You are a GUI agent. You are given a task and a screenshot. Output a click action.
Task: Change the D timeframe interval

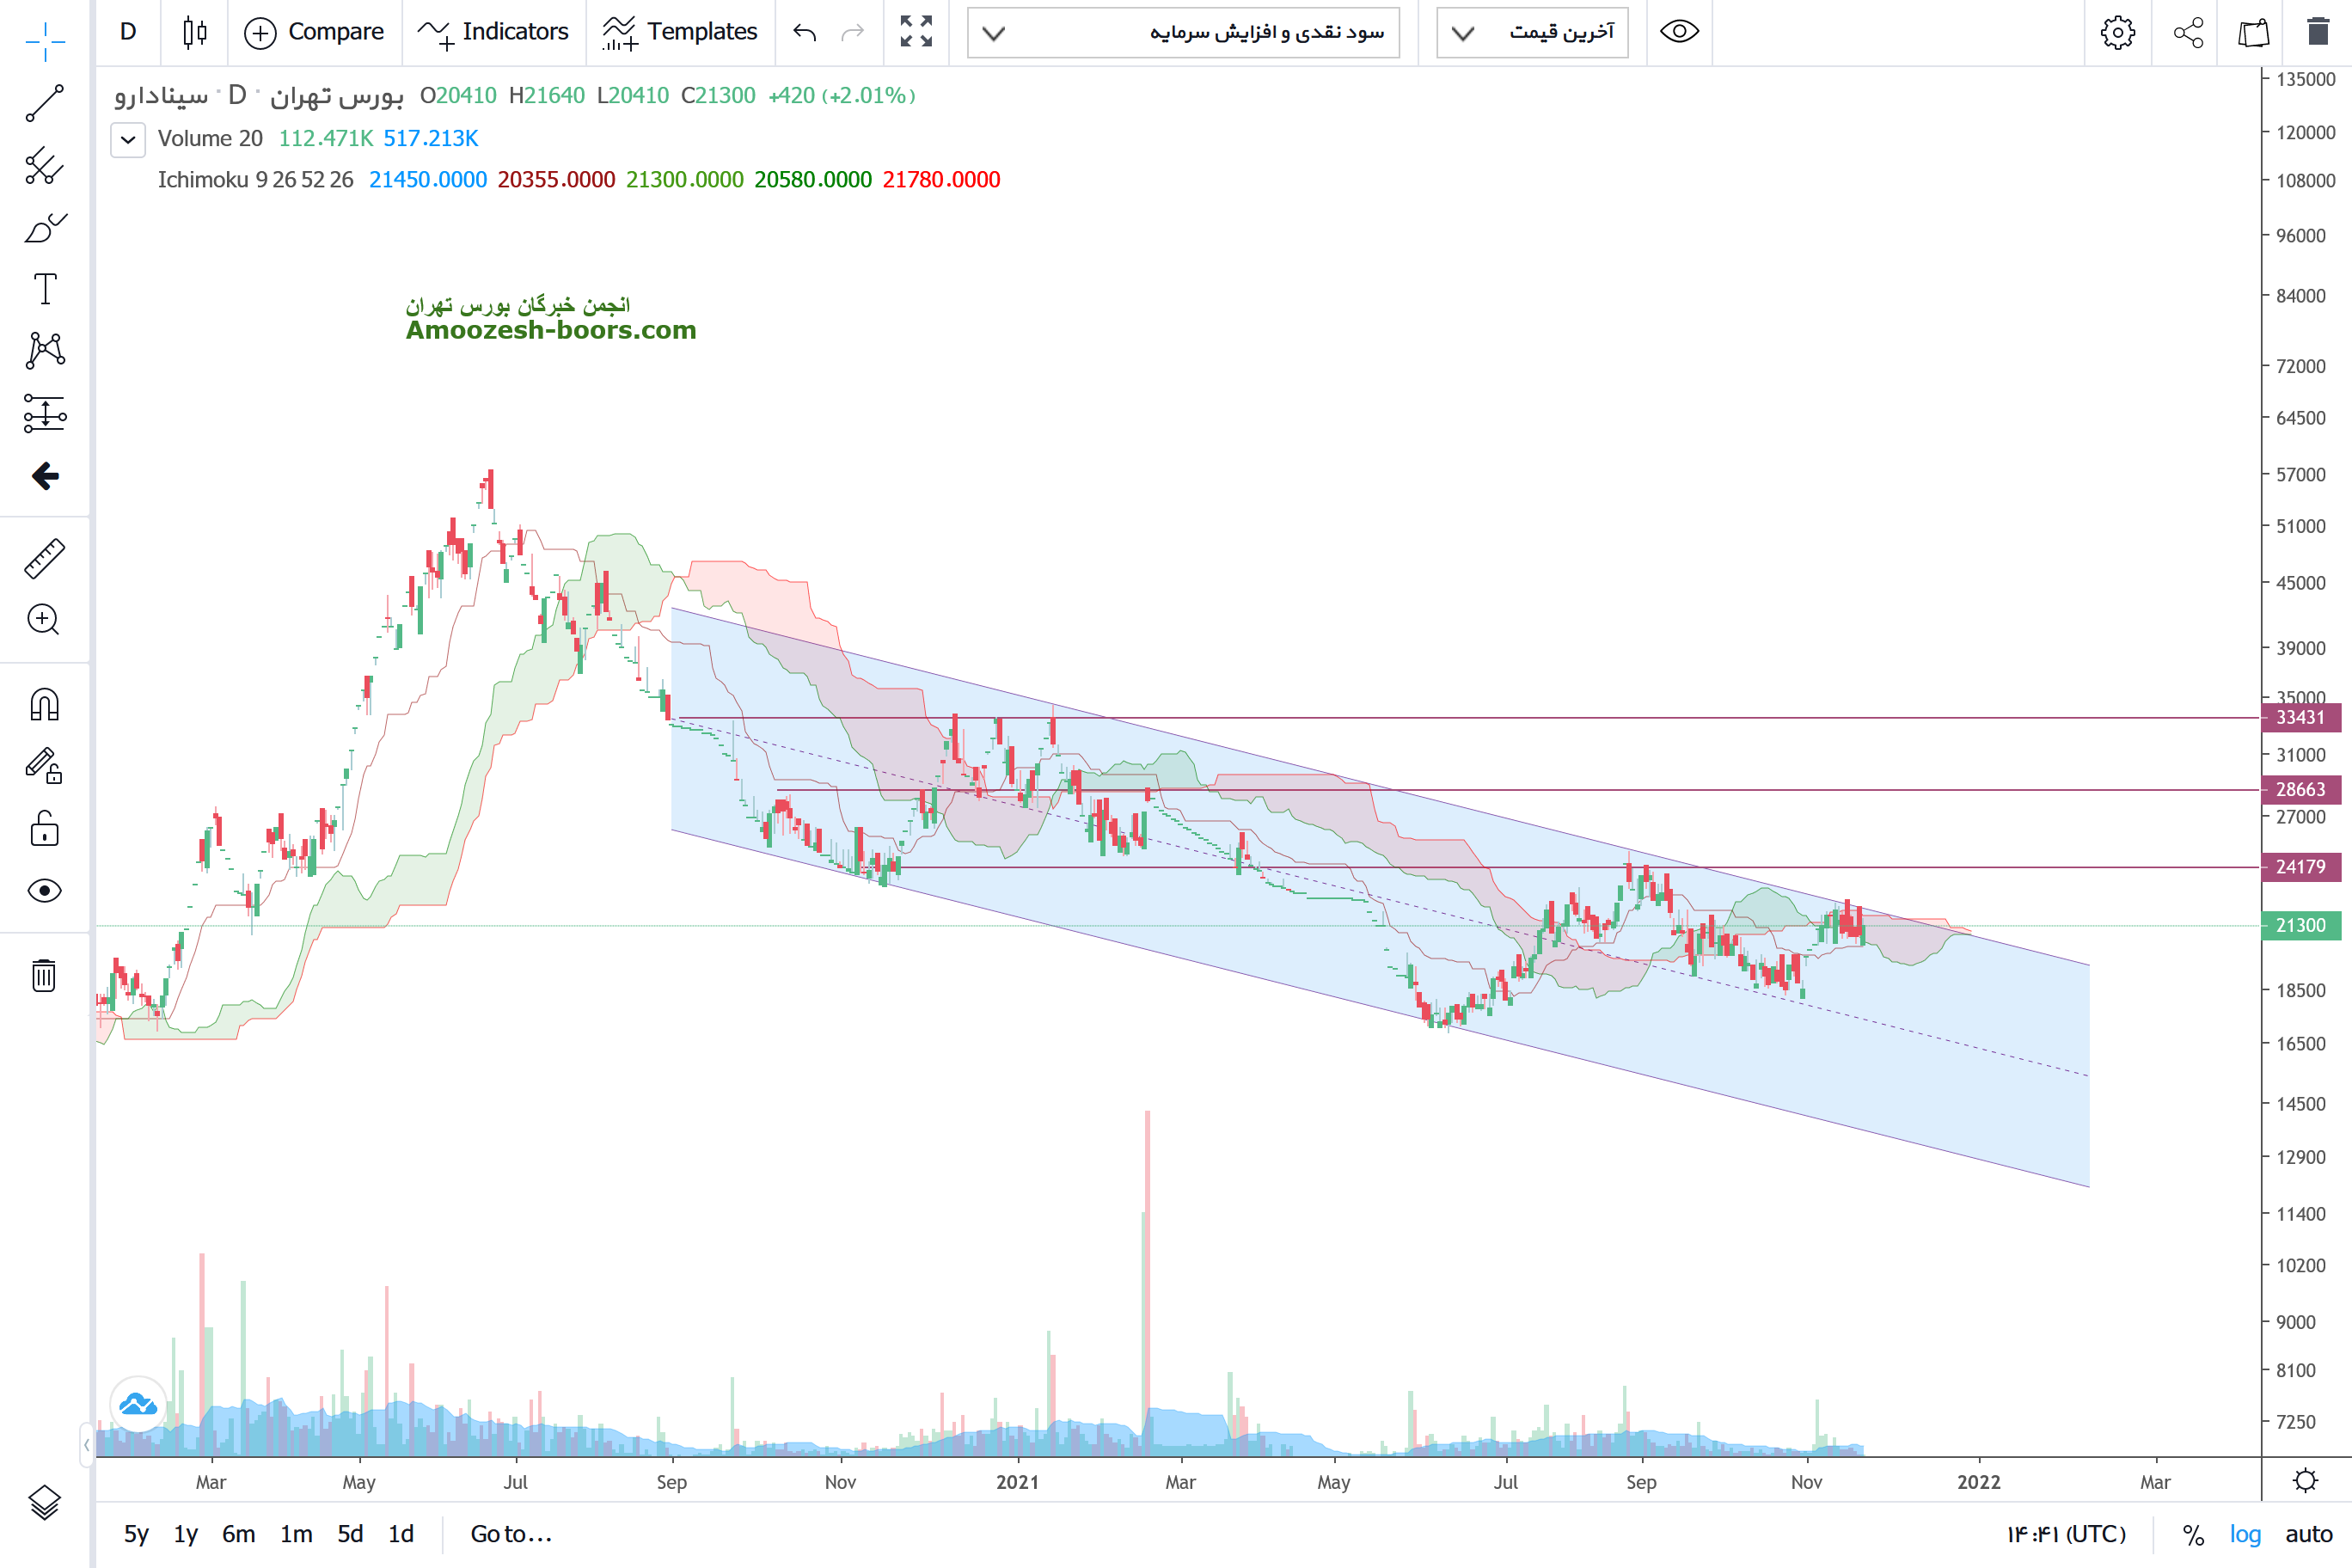pos(128,32)
